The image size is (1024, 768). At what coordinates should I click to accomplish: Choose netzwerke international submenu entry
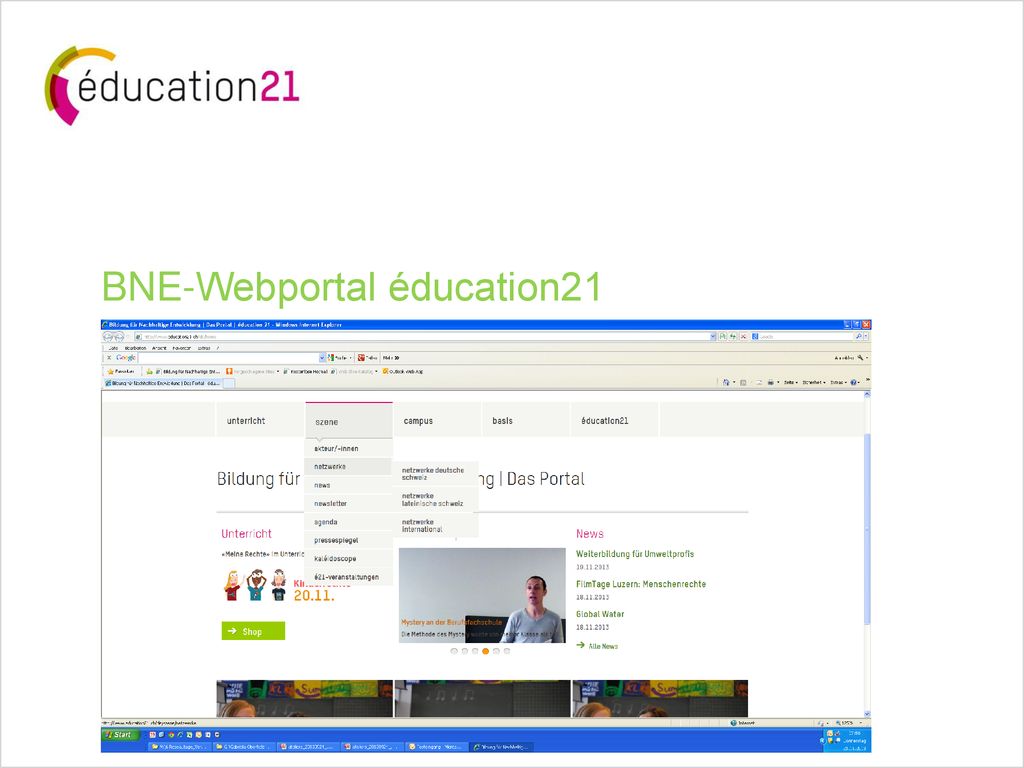(436, 526)
